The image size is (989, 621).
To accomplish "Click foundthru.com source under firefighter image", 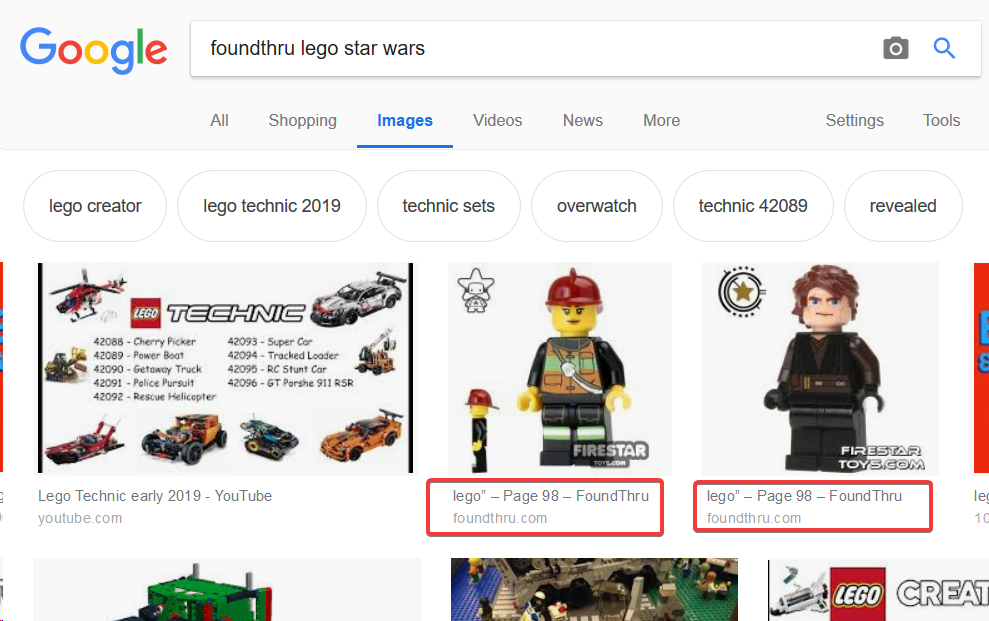I will (x=500, y=518).
